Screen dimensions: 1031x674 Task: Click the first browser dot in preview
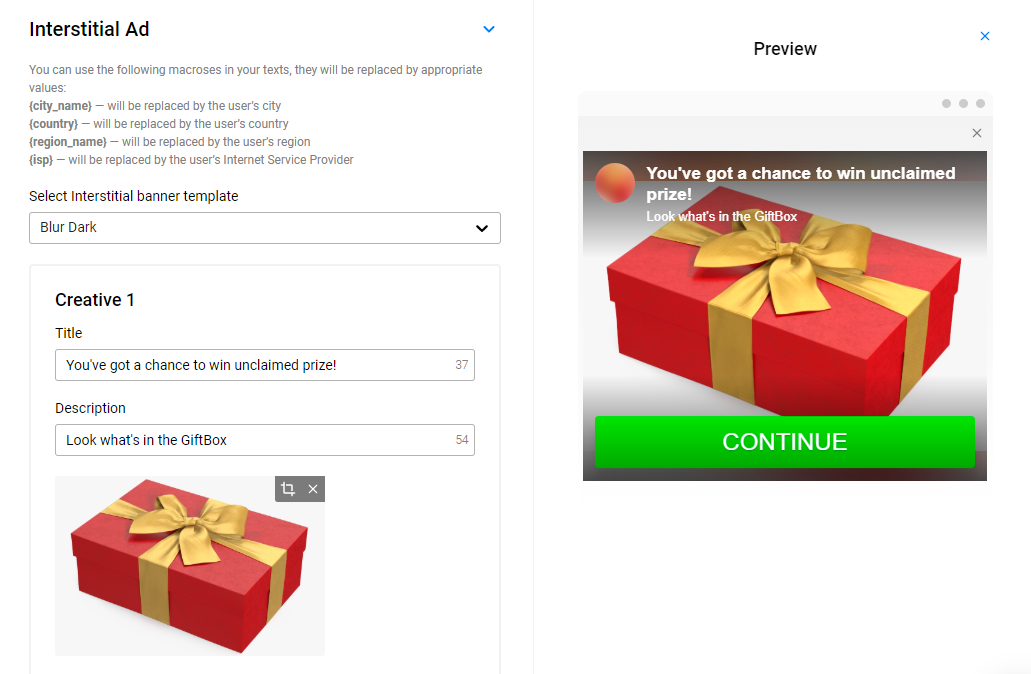point(946,103)
